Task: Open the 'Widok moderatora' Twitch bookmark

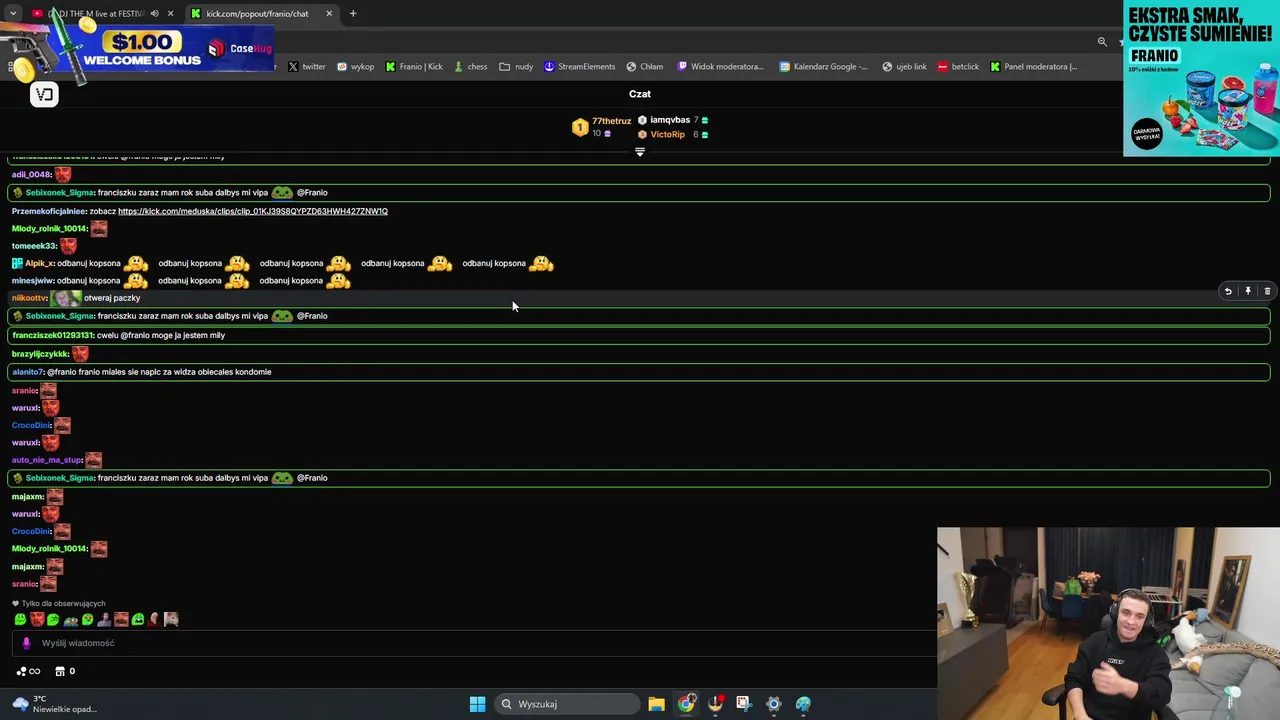Action: point(720,67)
